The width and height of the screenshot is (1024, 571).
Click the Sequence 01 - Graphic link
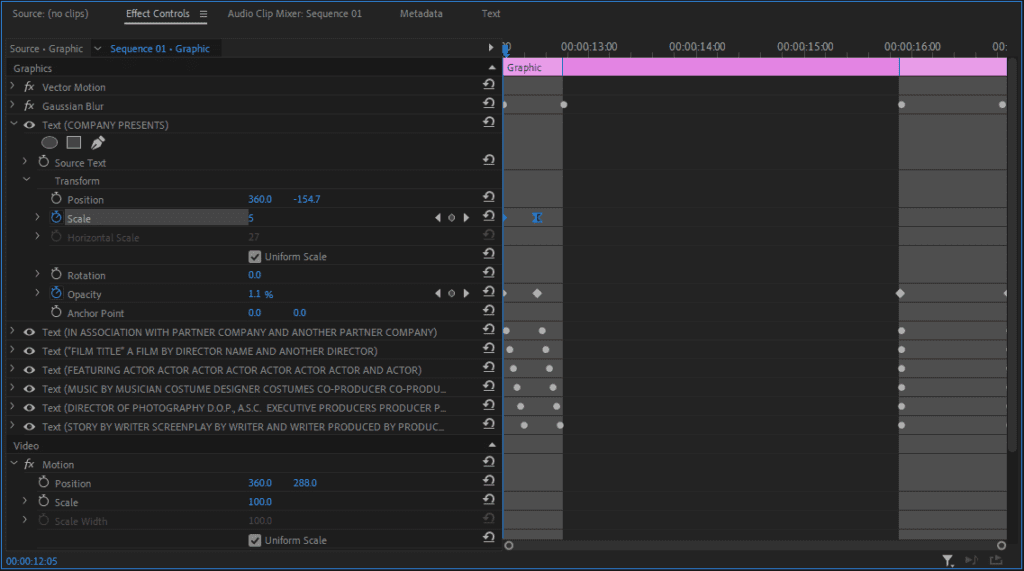[x=160, y=48]
